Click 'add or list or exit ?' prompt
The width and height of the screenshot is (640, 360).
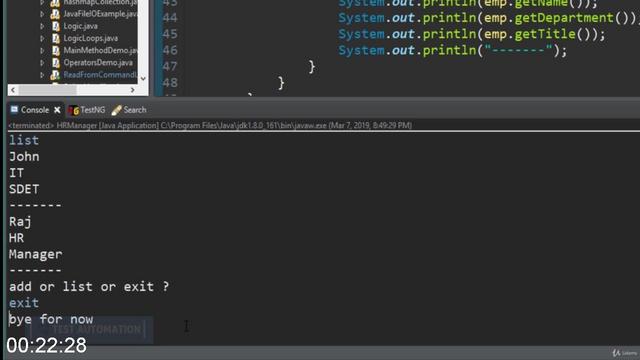coord(89,287)
